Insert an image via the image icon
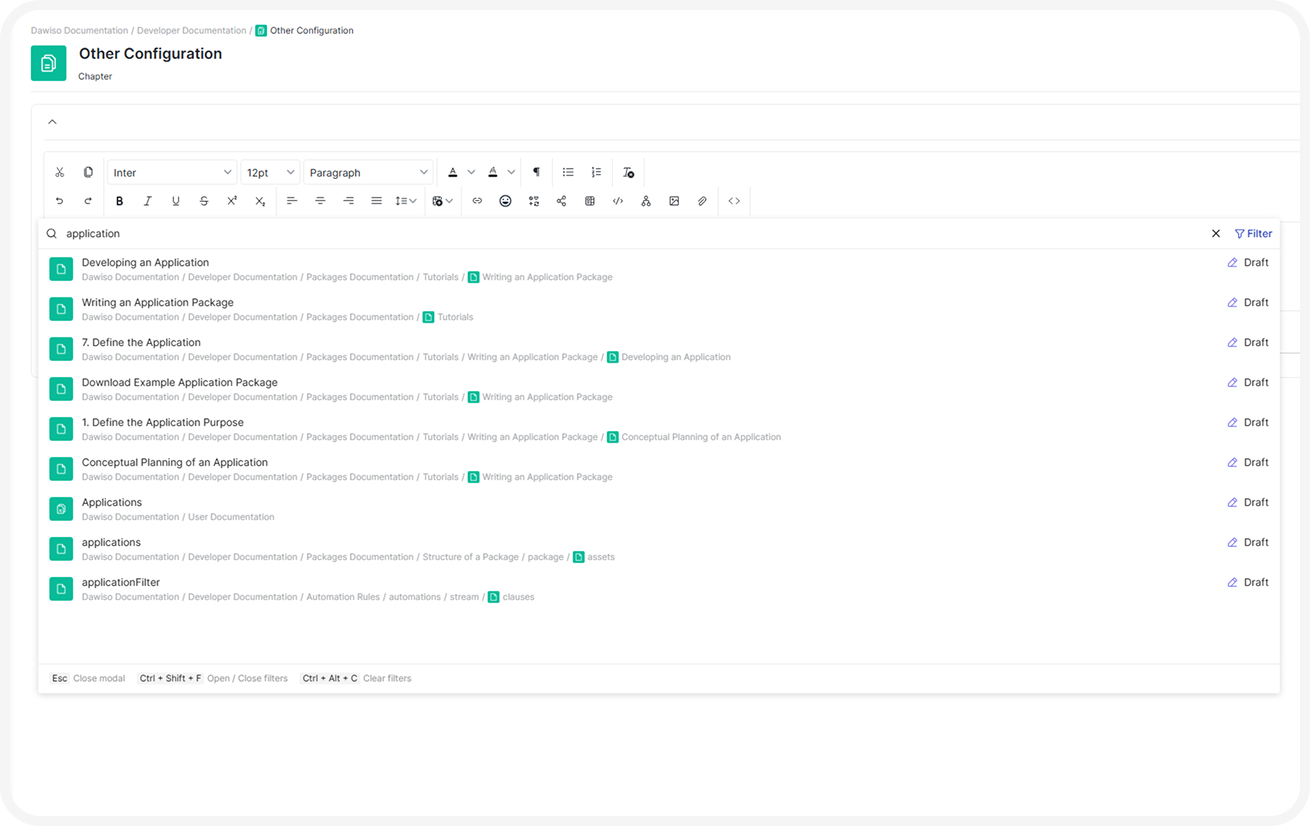1310x826 pixels. click(x=673, y=201)
